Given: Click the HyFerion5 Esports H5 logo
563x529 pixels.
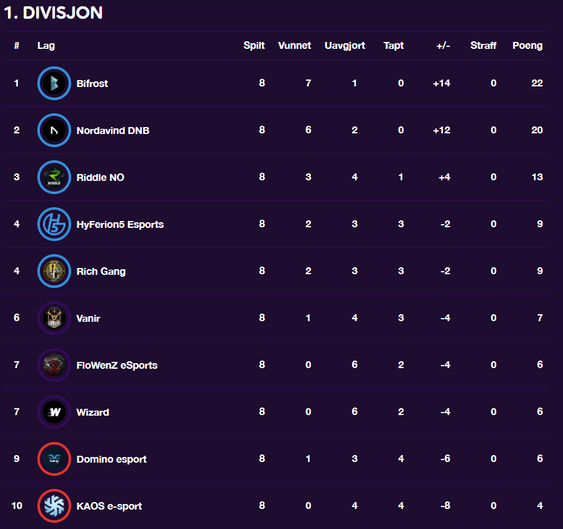Looking at the screenshot, I should pos(54,224).
